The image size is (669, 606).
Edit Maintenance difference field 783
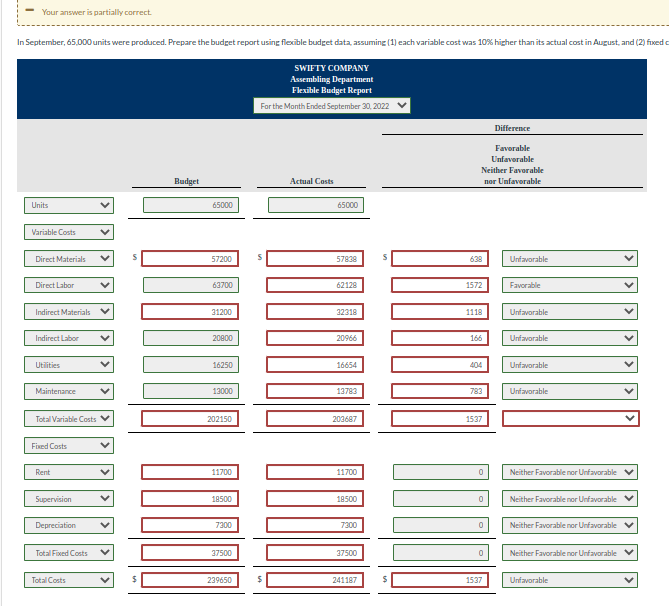coord(440,391)
